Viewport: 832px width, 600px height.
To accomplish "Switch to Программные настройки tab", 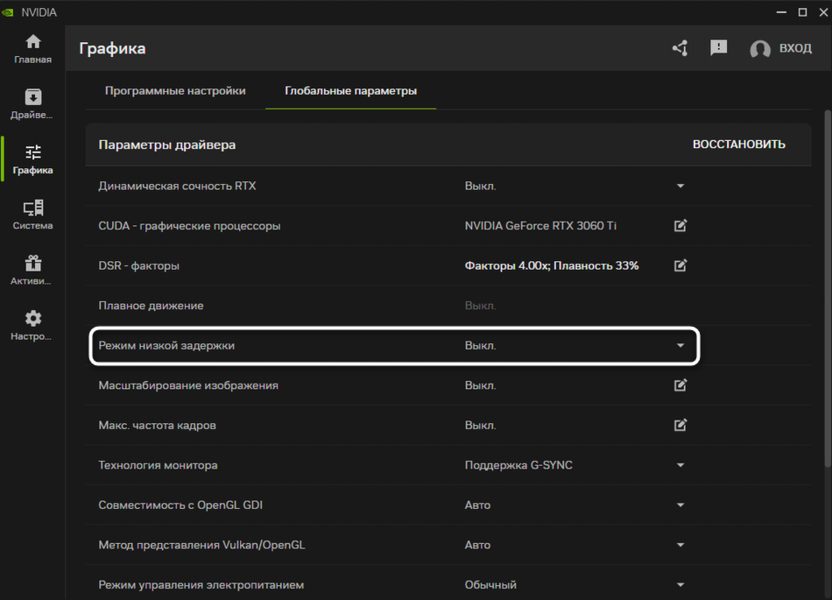I will click(x=175, y=91).
